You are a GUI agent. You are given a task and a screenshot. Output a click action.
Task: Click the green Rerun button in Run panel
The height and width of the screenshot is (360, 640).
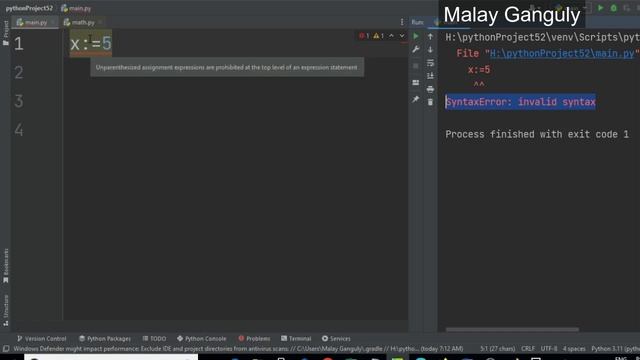[x=416, y=36]
